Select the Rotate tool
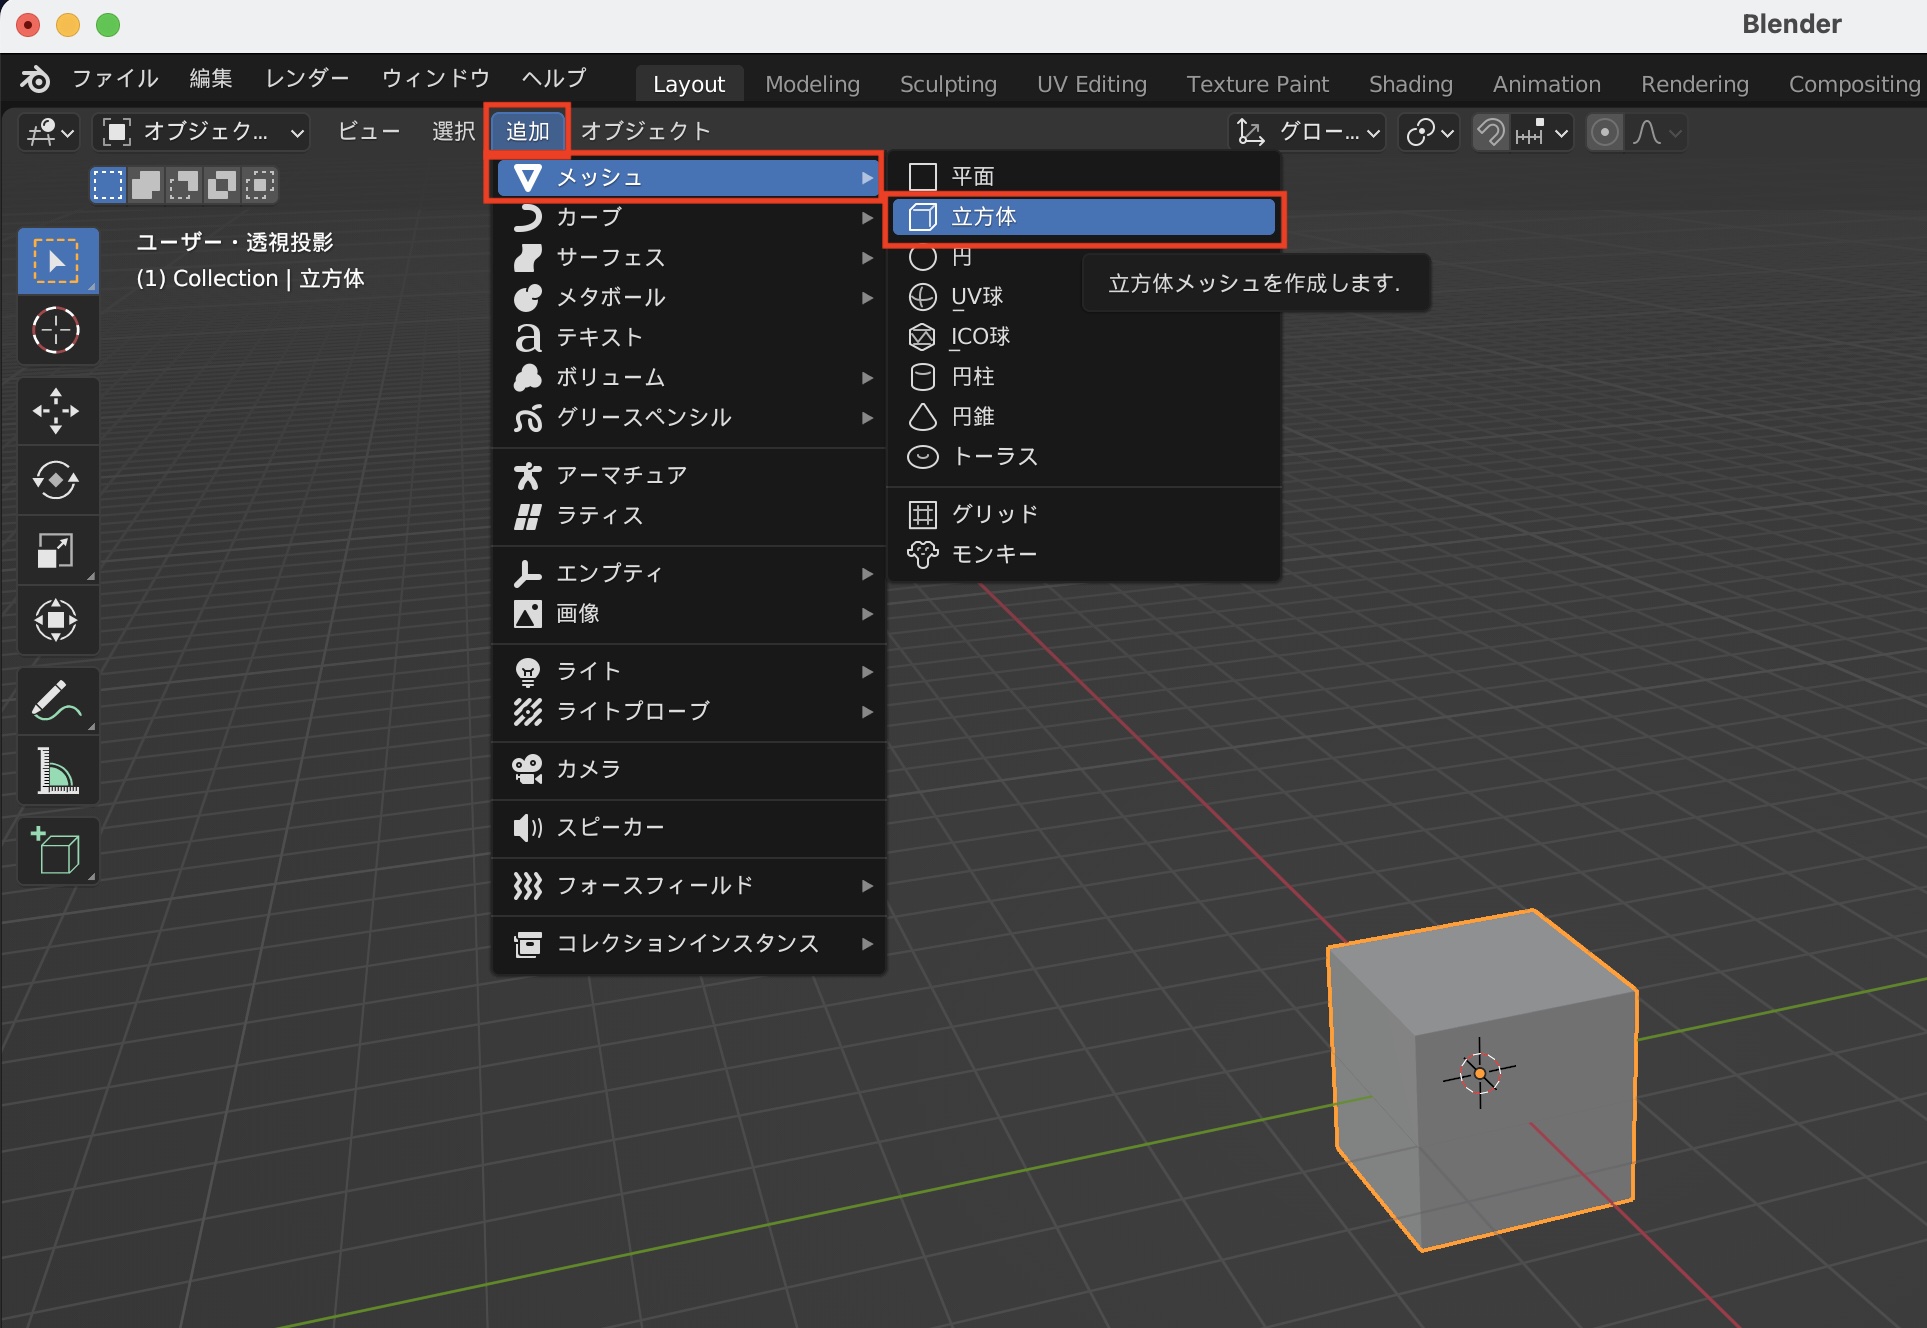This screenshot has height=1328, width=1927. tap(56, 481)
